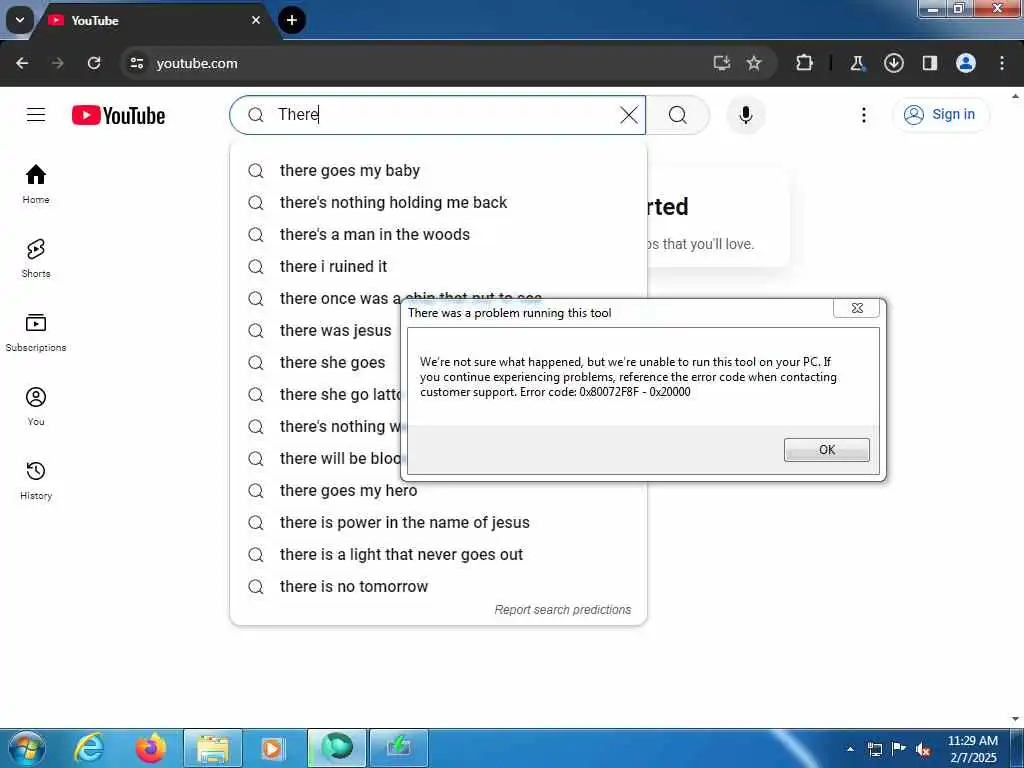Open Chrome Labs flask icon
Viewport: 1024px width, 768px height.
(x=857, y=63)
